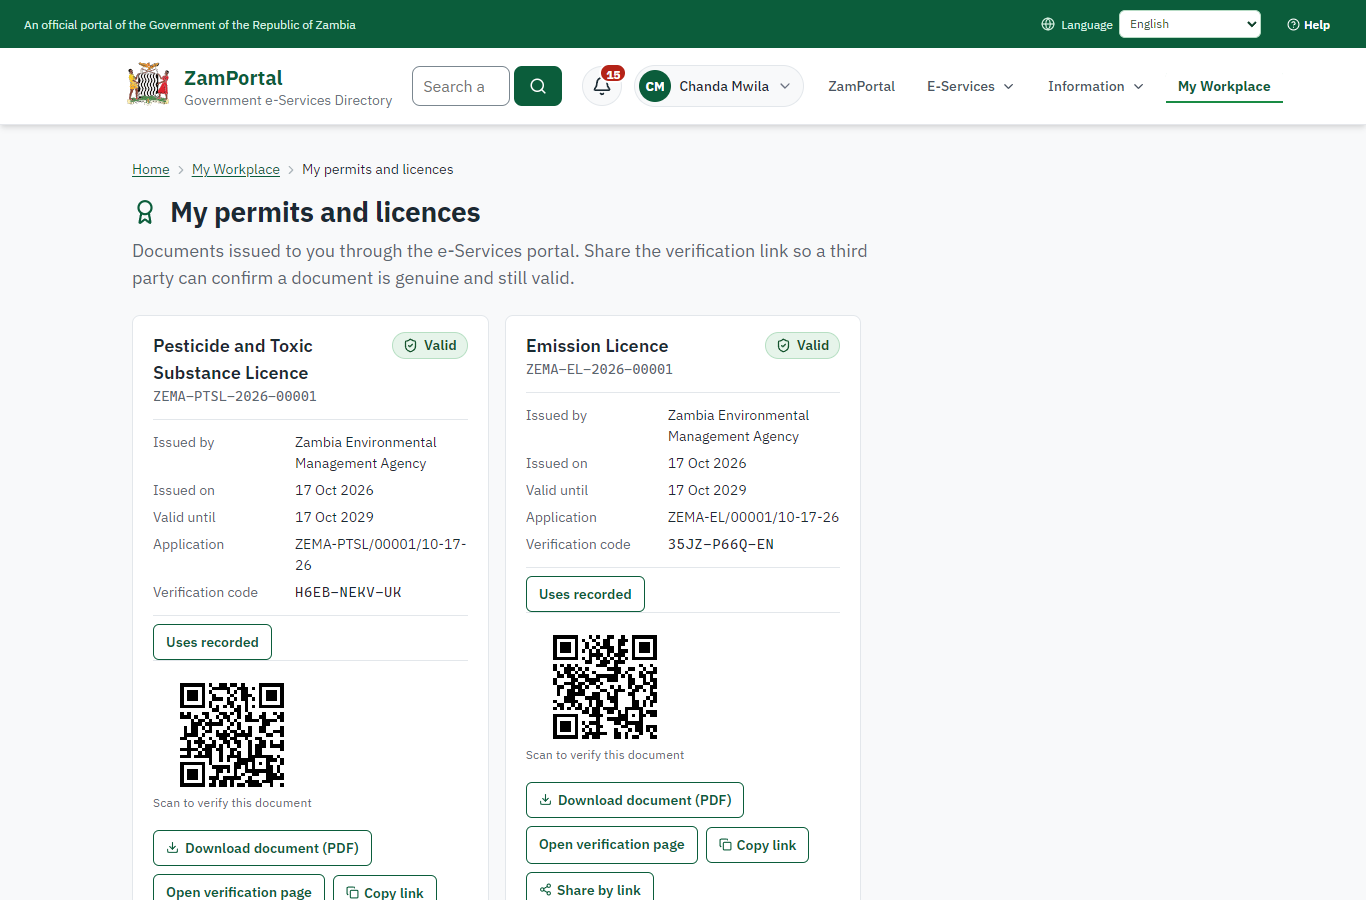Click QR code on Pesticide licence card
This screenshot has width=1366, height=900.
point(232,735)
